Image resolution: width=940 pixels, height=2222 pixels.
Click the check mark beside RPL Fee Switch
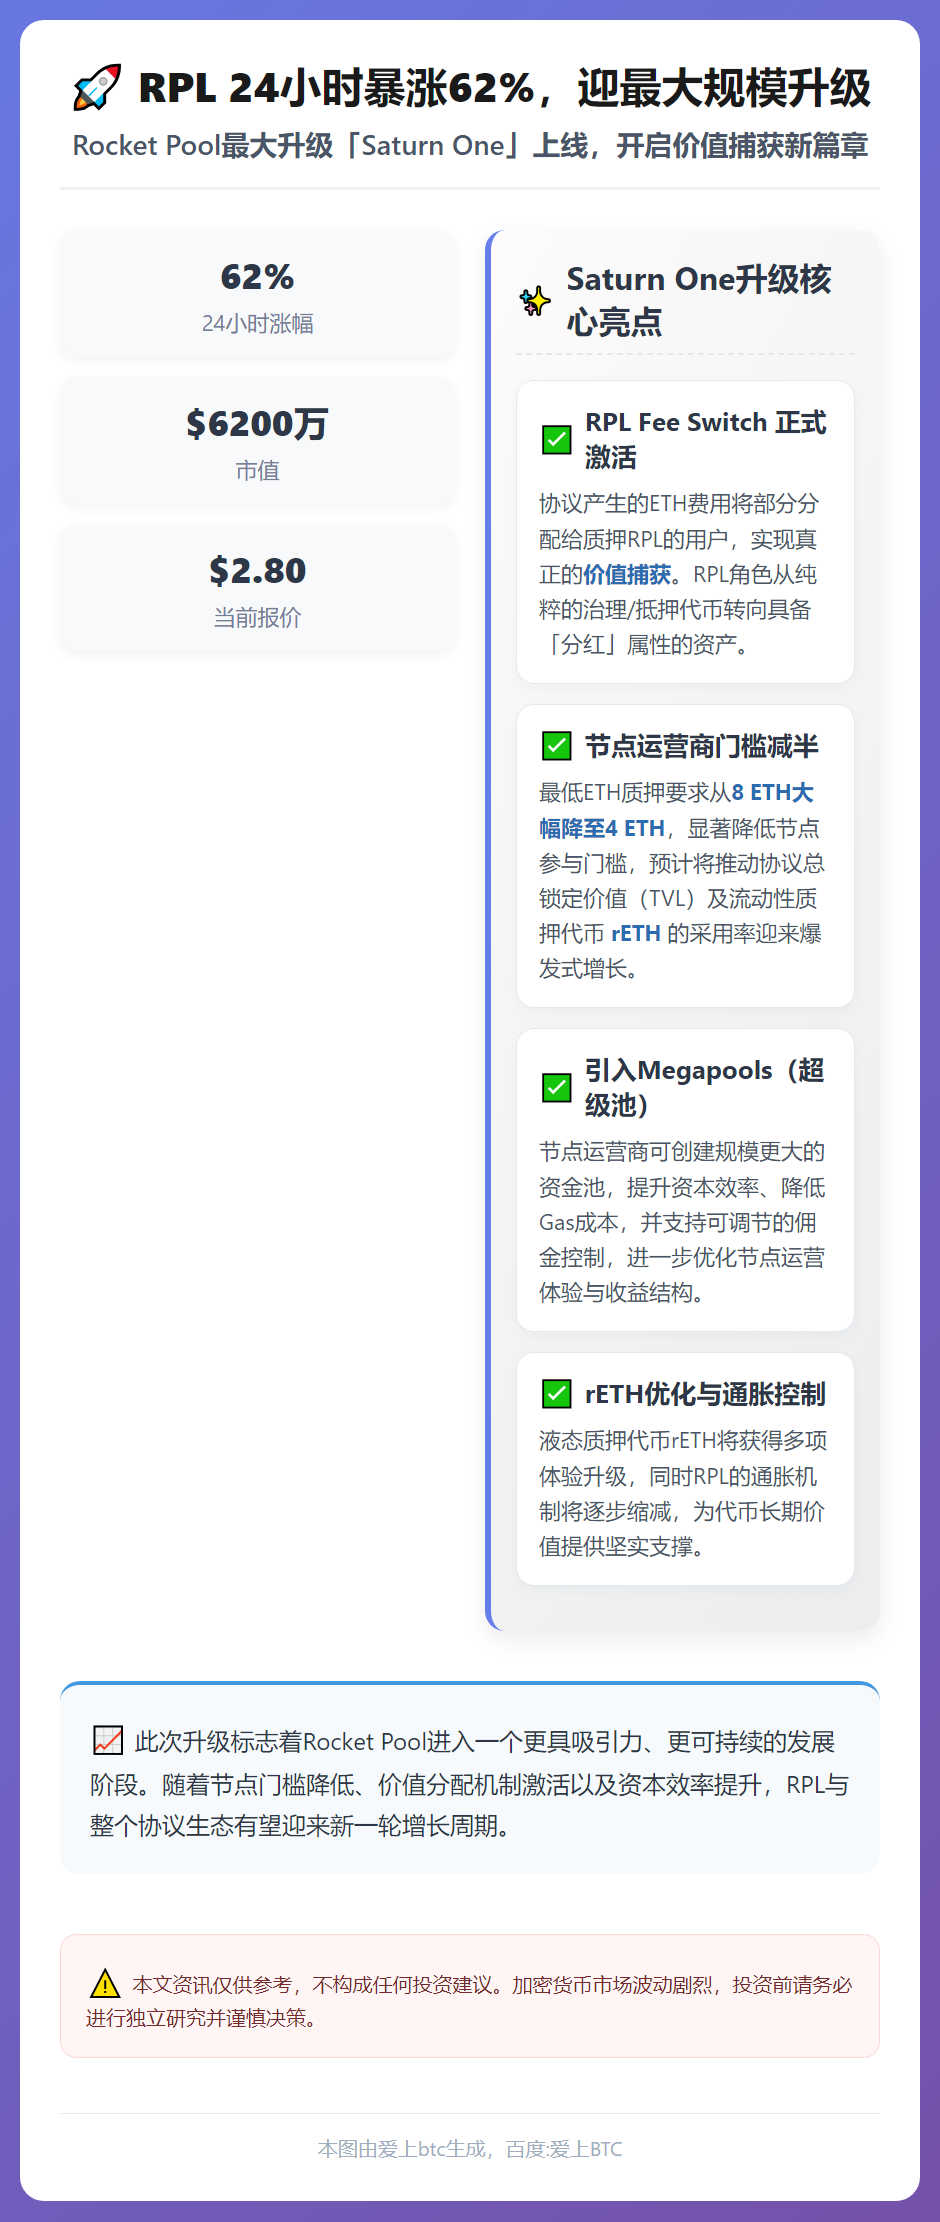pos(556,440)
